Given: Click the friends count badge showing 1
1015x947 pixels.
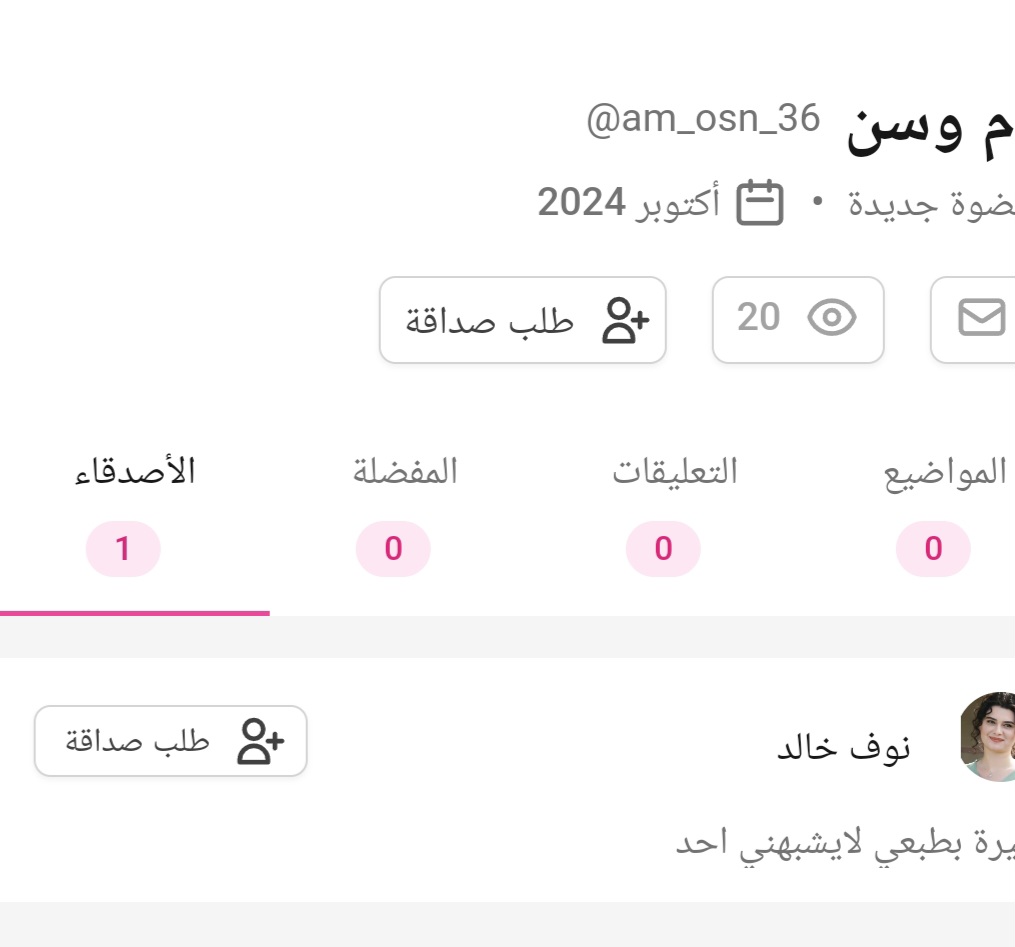Looking at the screenshot, I should click(123, 549).
